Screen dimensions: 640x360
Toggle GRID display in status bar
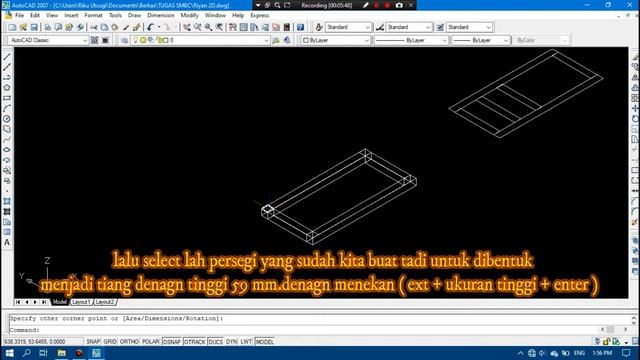[x=110, y=342]
